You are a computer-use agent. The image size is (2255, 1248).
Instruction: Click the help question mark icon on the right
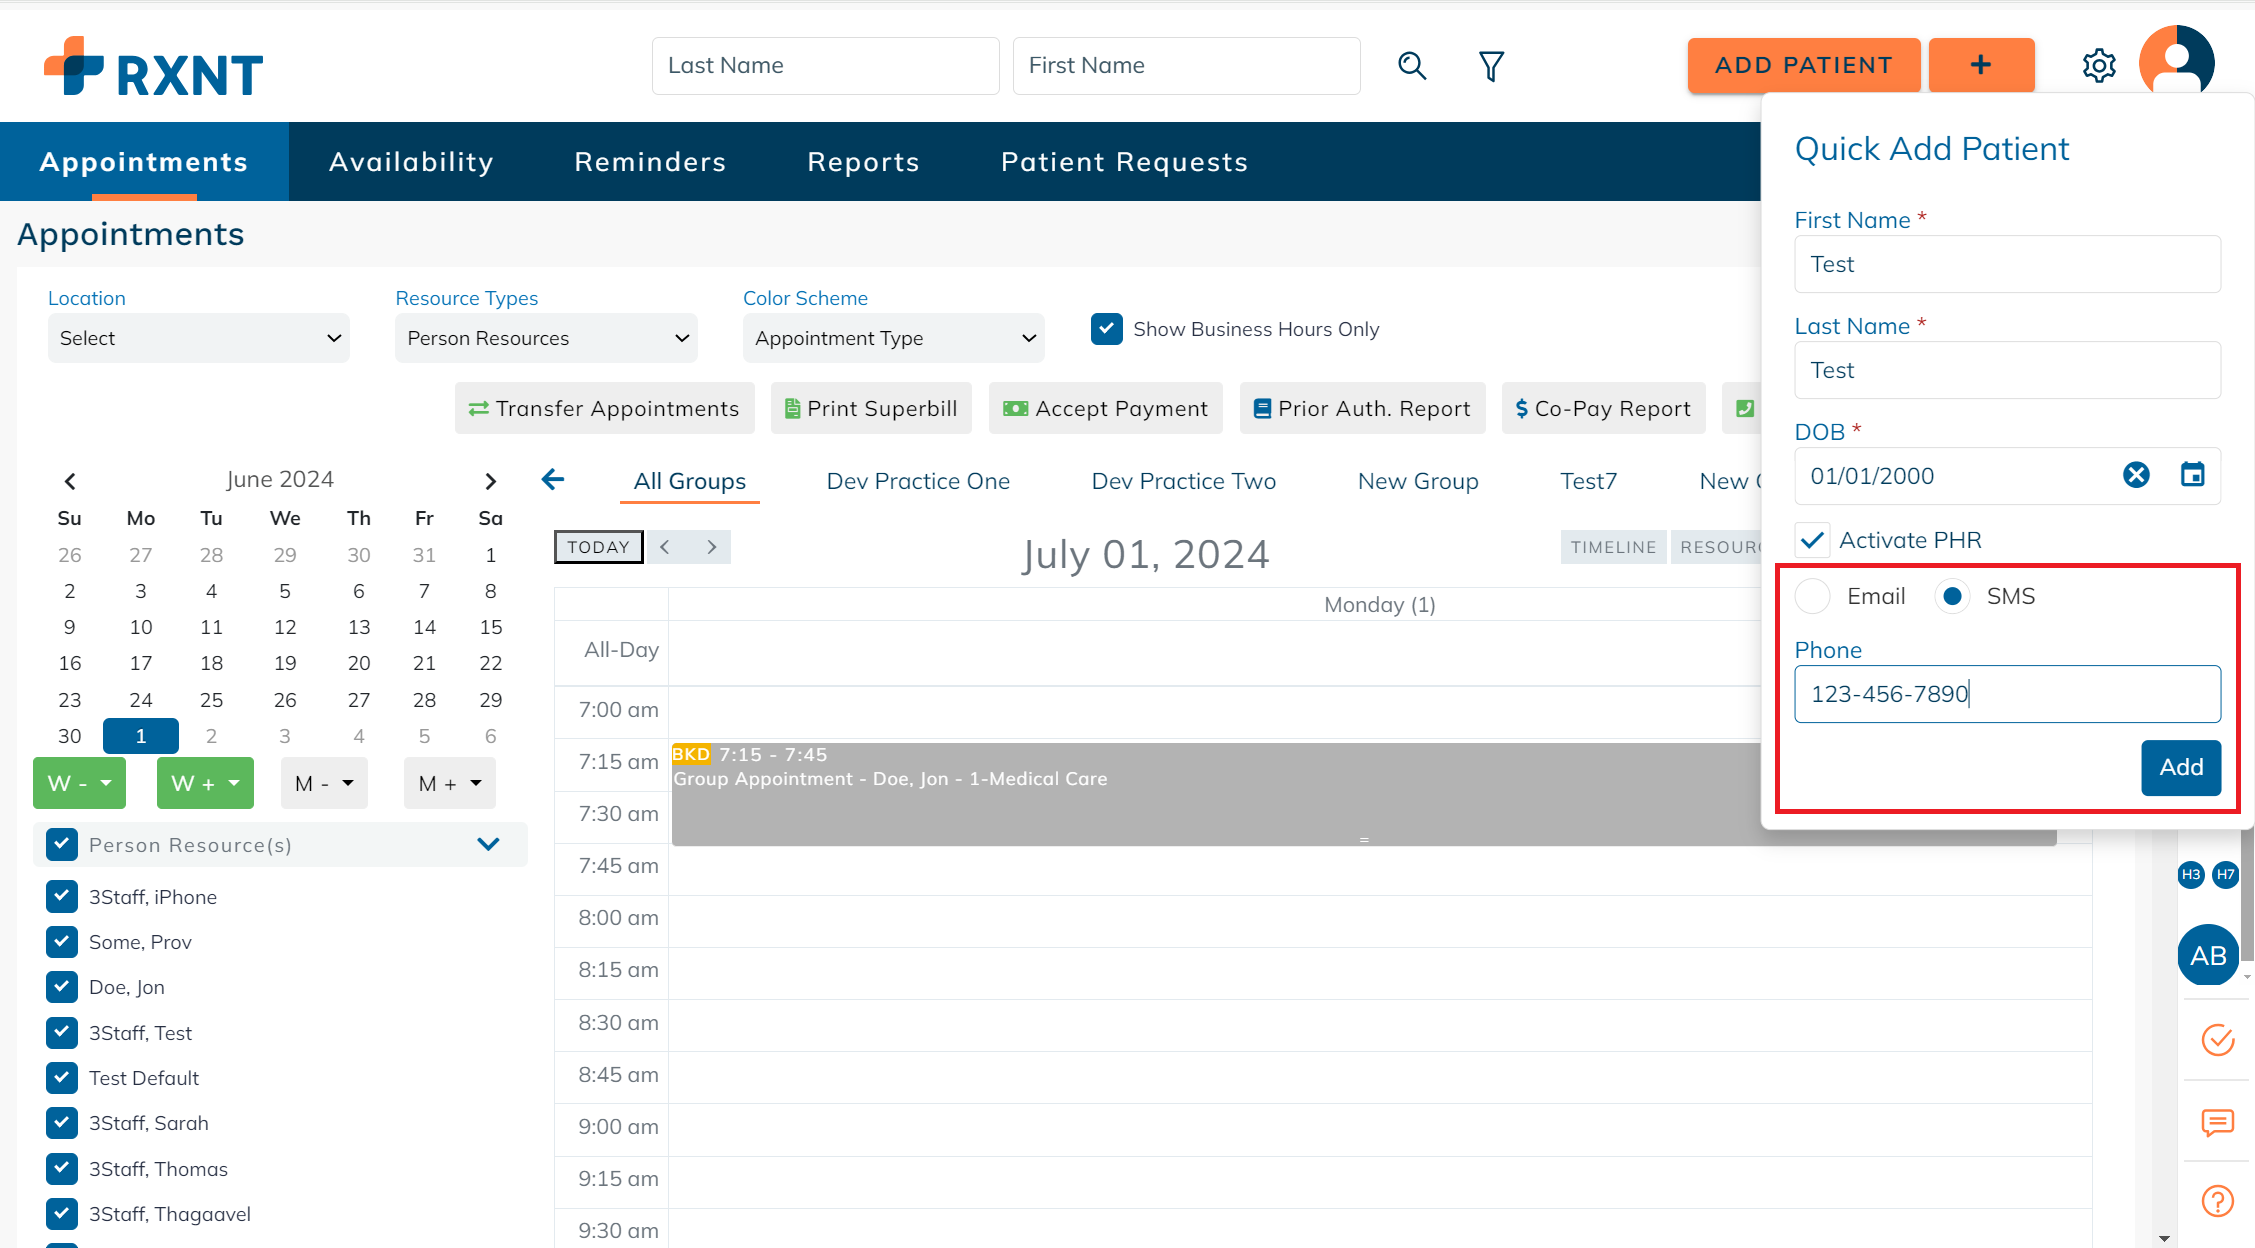(2218, 1201)
